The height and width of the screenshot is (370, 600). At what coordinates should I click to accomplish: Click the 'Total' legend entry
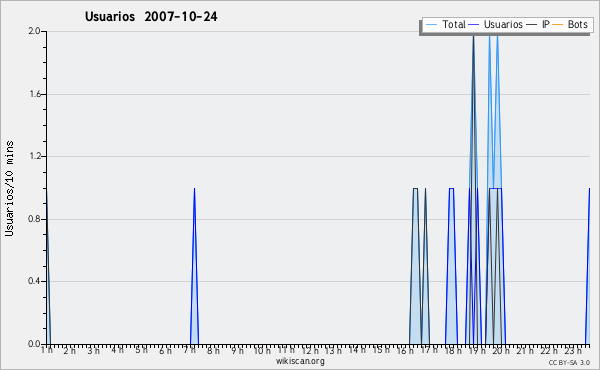(445, 24)
